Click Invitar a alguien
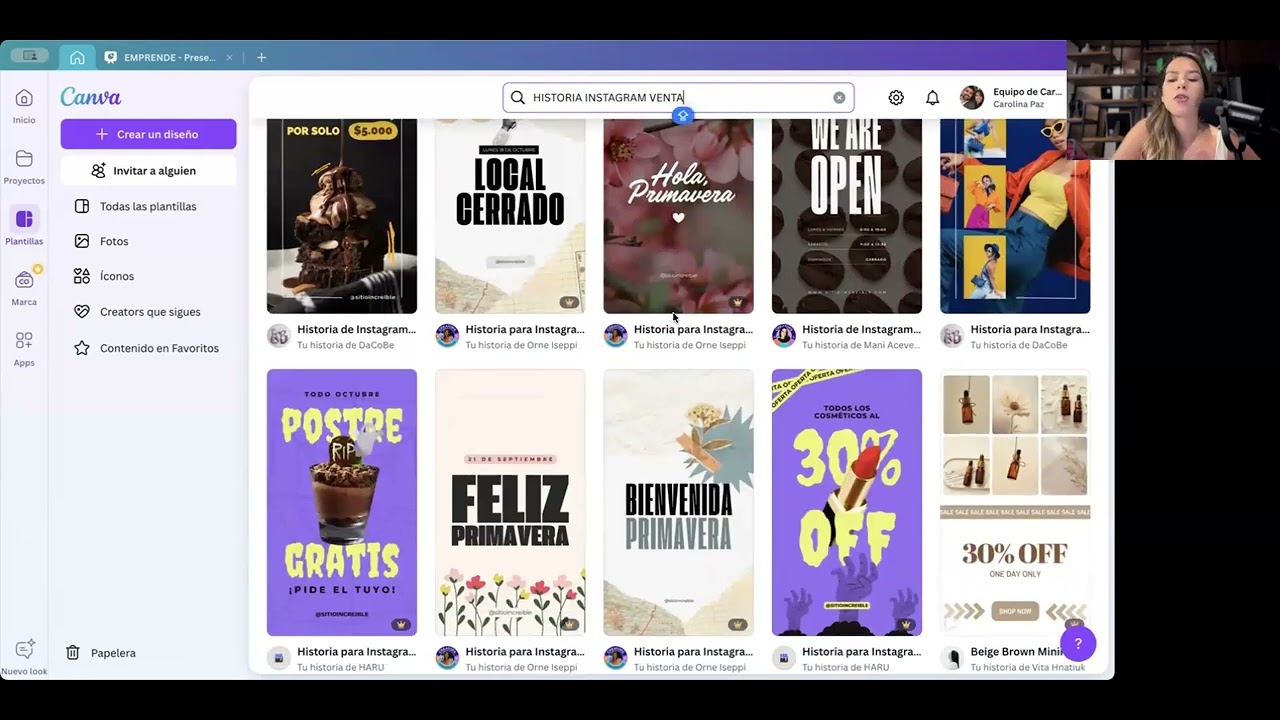The width and height of the screenshot is (1280, 720). [148, 171]
